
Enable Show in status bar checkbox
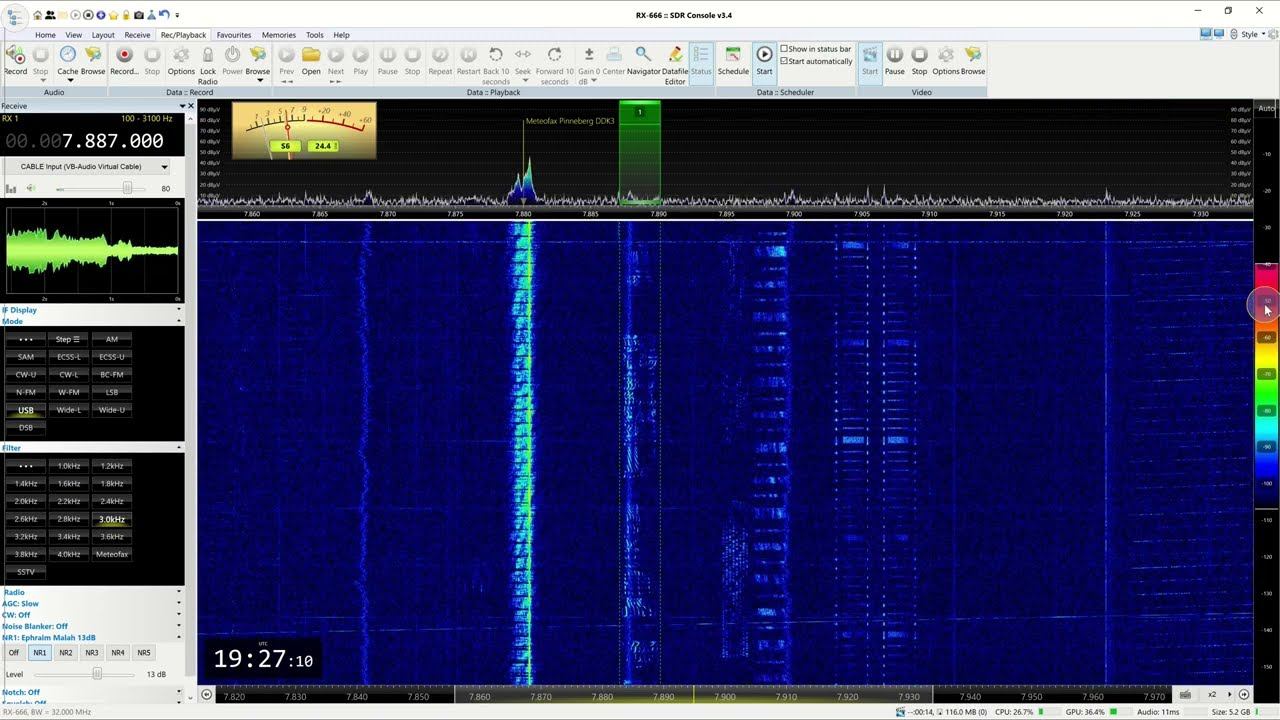785,49
